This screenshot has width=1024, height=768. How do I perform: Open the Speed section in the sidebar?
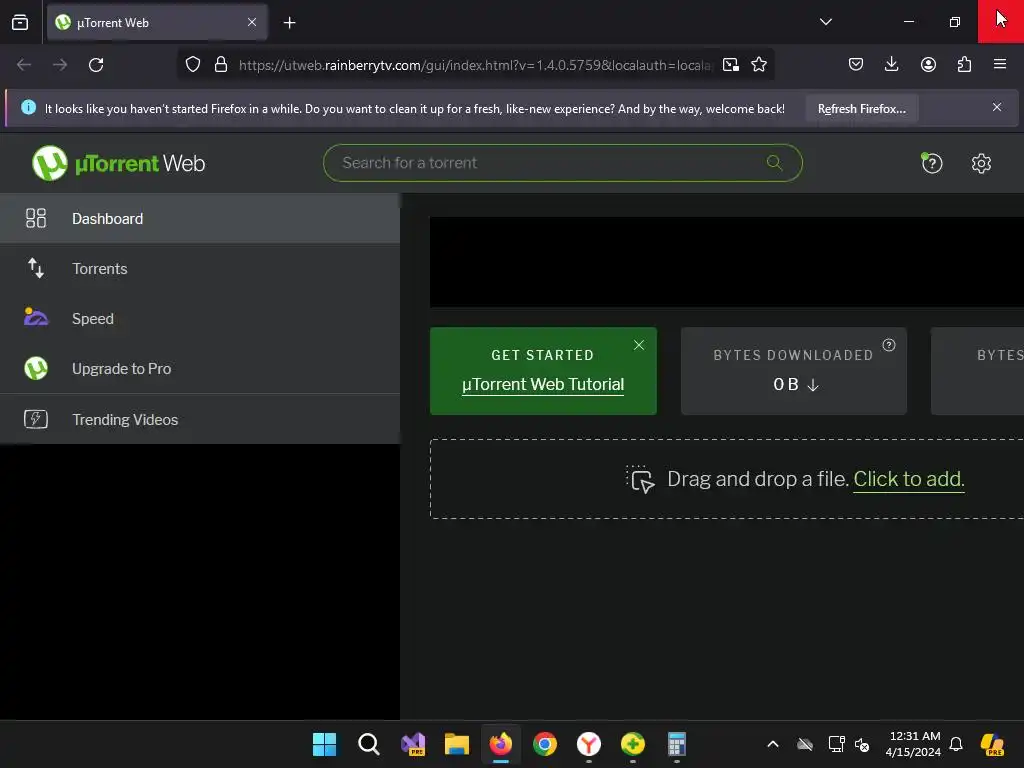tap(200, 319)
